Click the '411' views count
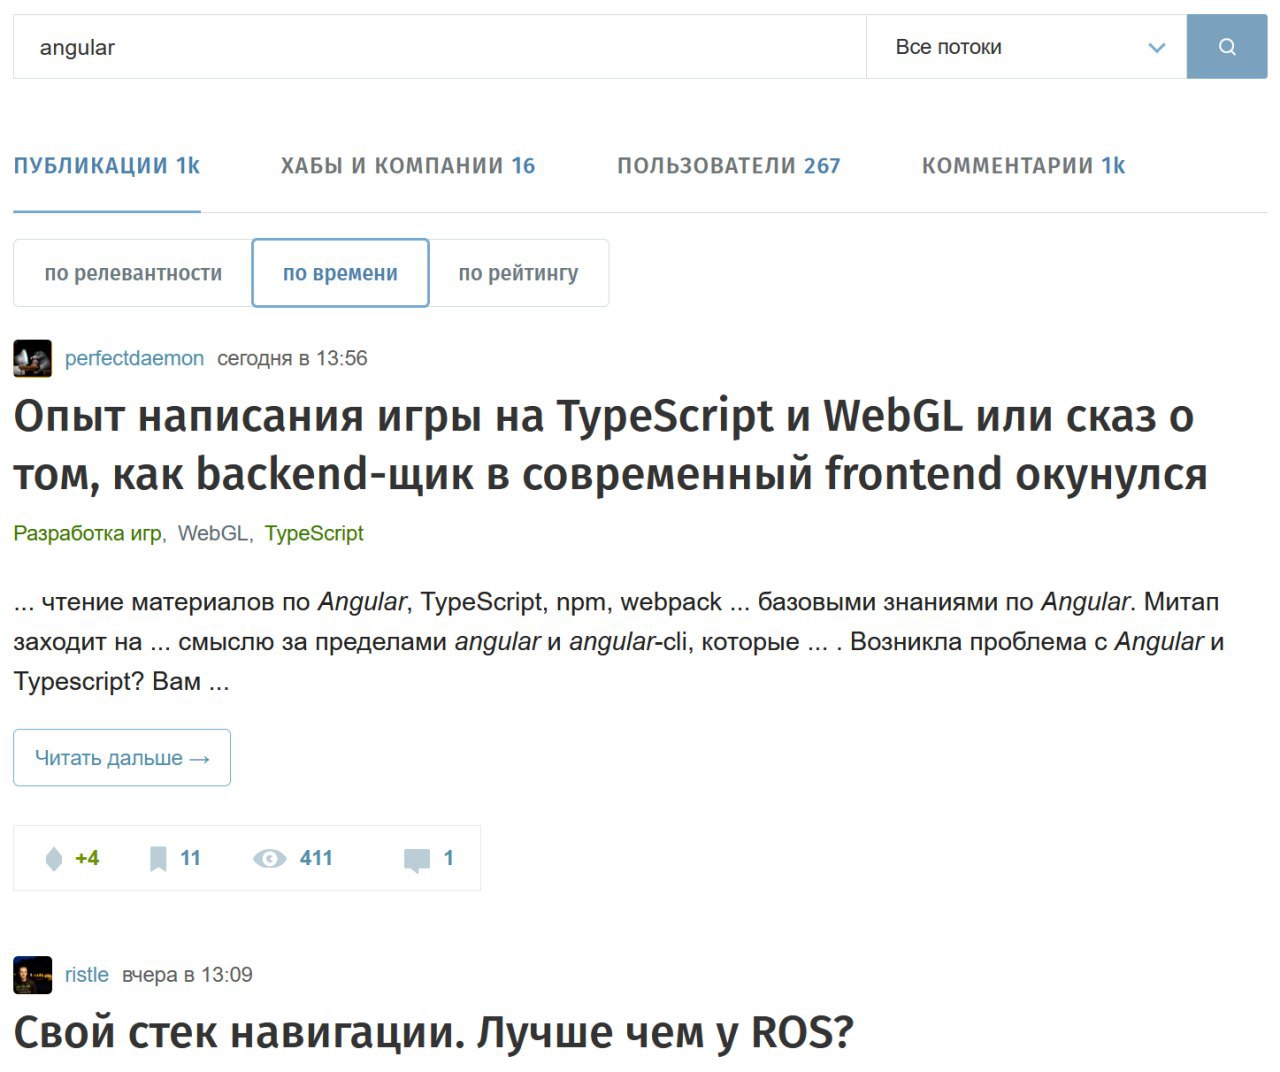This screenshot has width=1280, height=1072. coord(316,858)
